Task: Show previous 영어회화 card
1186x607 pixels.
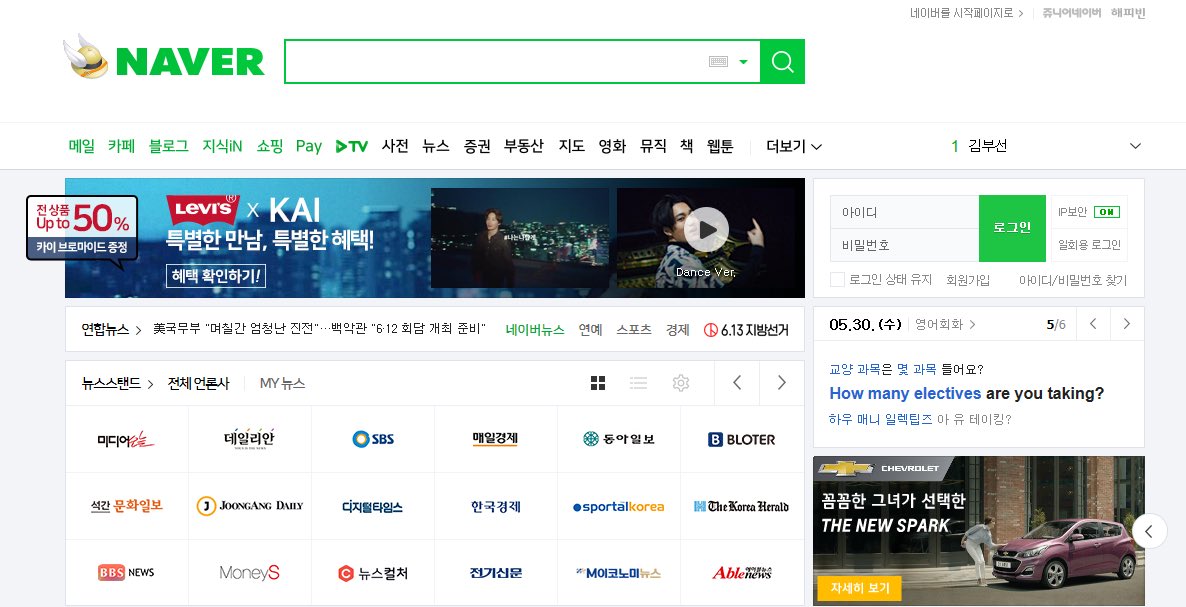Action: (x=1093, y=324)
